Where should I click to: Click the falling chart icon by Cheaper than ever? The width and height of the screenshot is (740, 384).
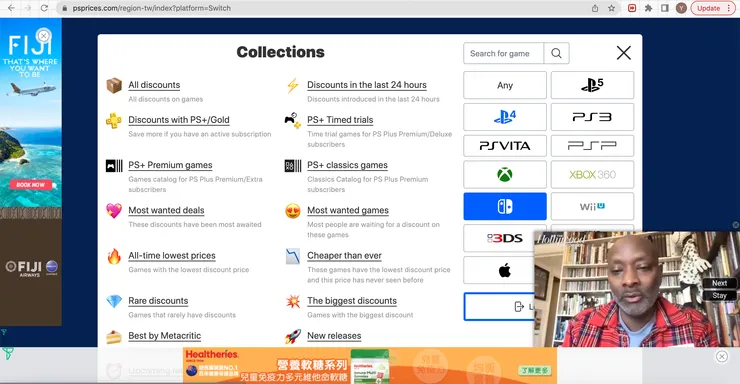(293, 256)
